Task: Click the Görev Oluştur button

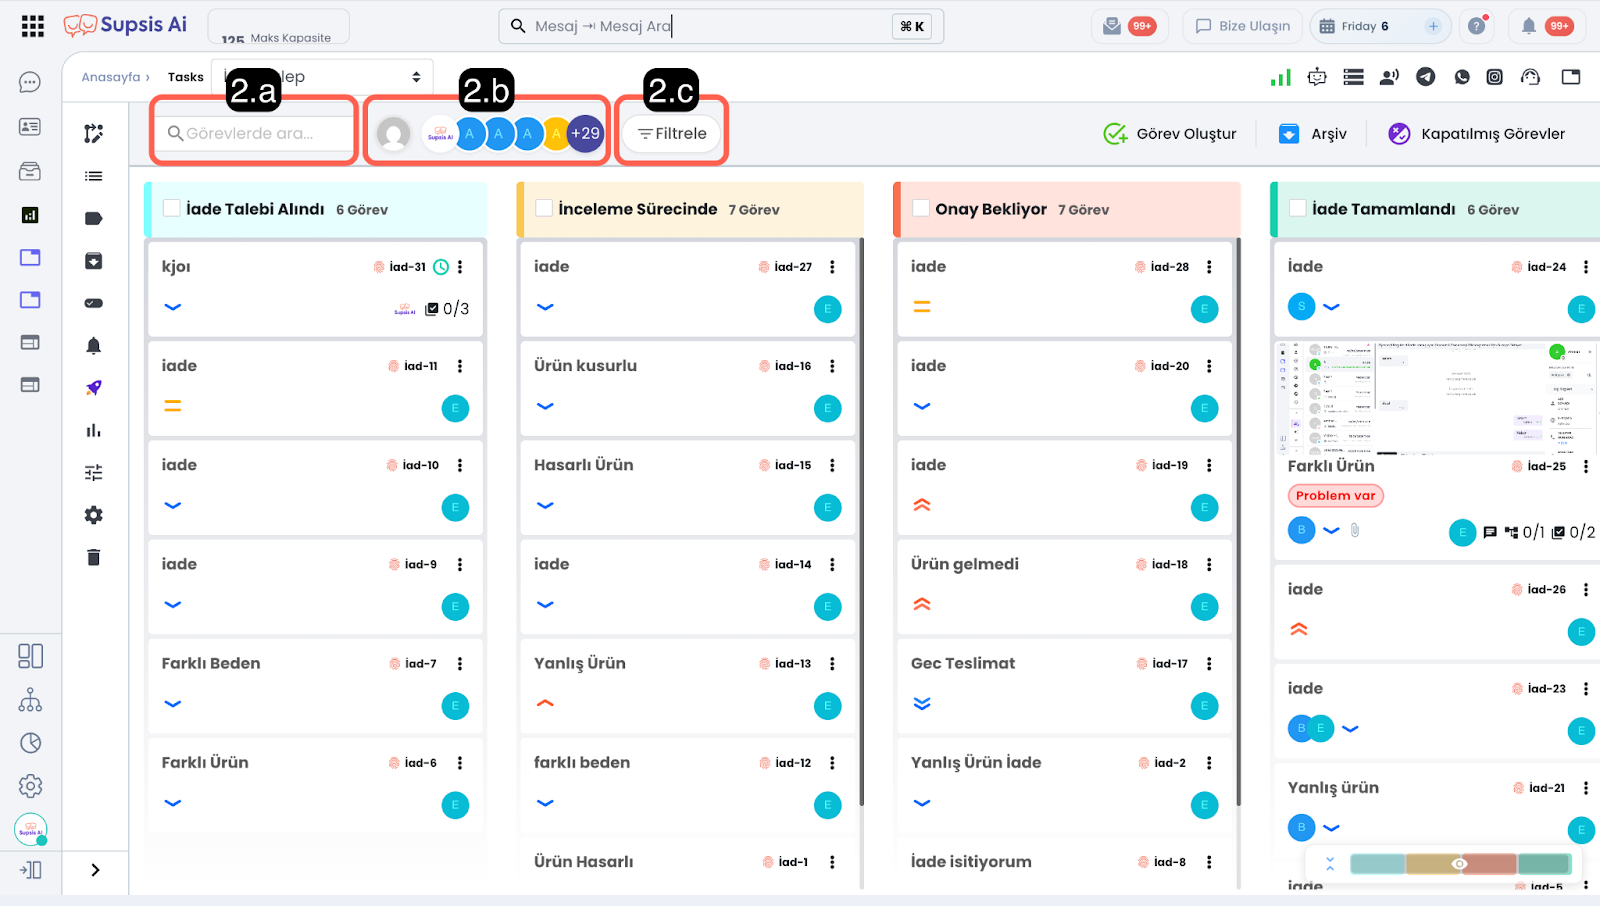Action: [1170, 134]
